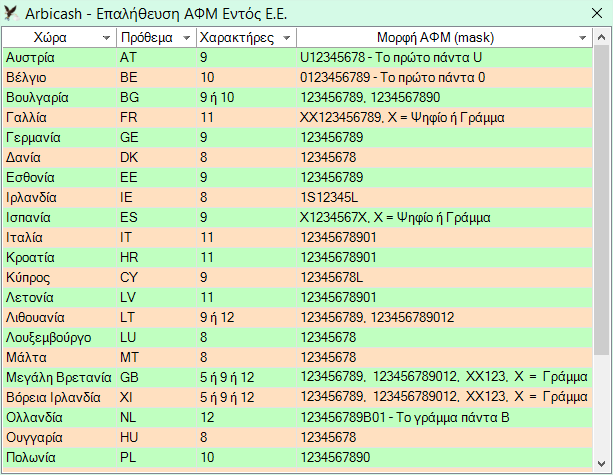The height and width of the screenshot is (475, 613).
Task: Click the AT prefix cell
Action: click(156, 57)
